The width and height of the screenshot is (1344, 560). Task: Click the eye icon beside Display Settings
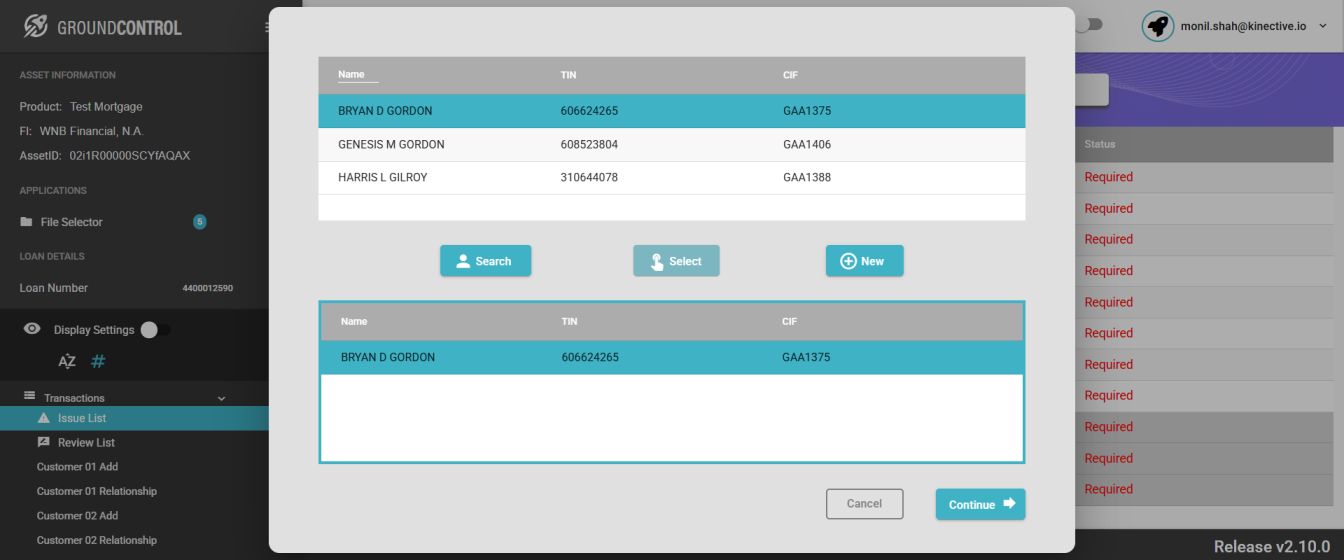(32, 329)
